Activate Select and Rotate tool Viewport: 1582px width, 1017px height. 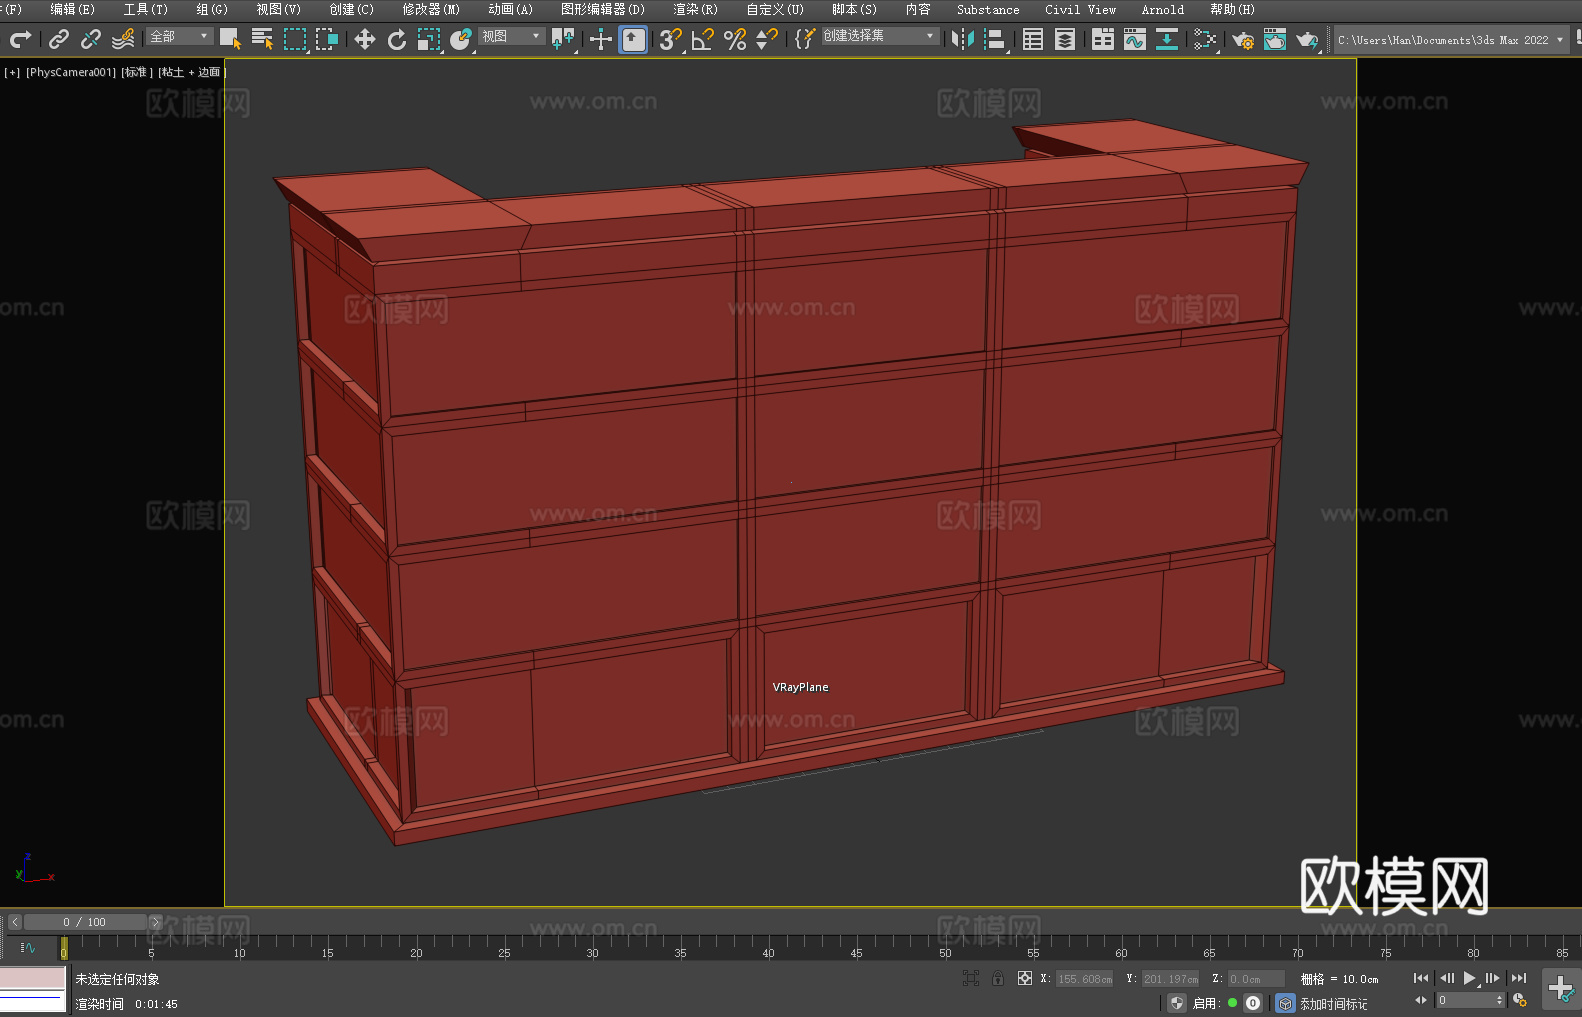coord(397,39)
